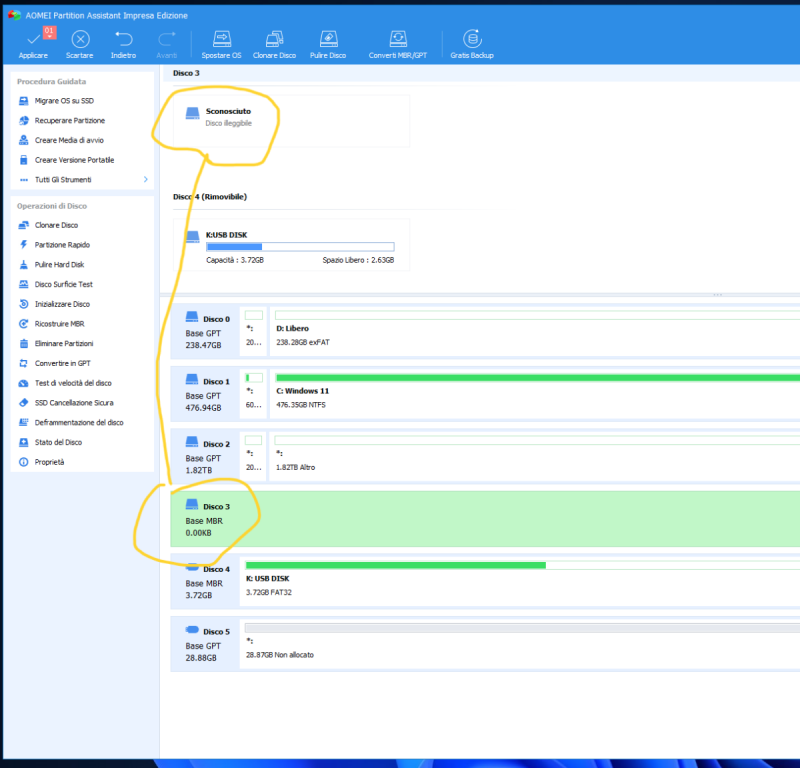The height and width of the screenshot is (768, 800).
Task: Click the Operazioni di Disco heading
Action: click(x=52, y=206)
